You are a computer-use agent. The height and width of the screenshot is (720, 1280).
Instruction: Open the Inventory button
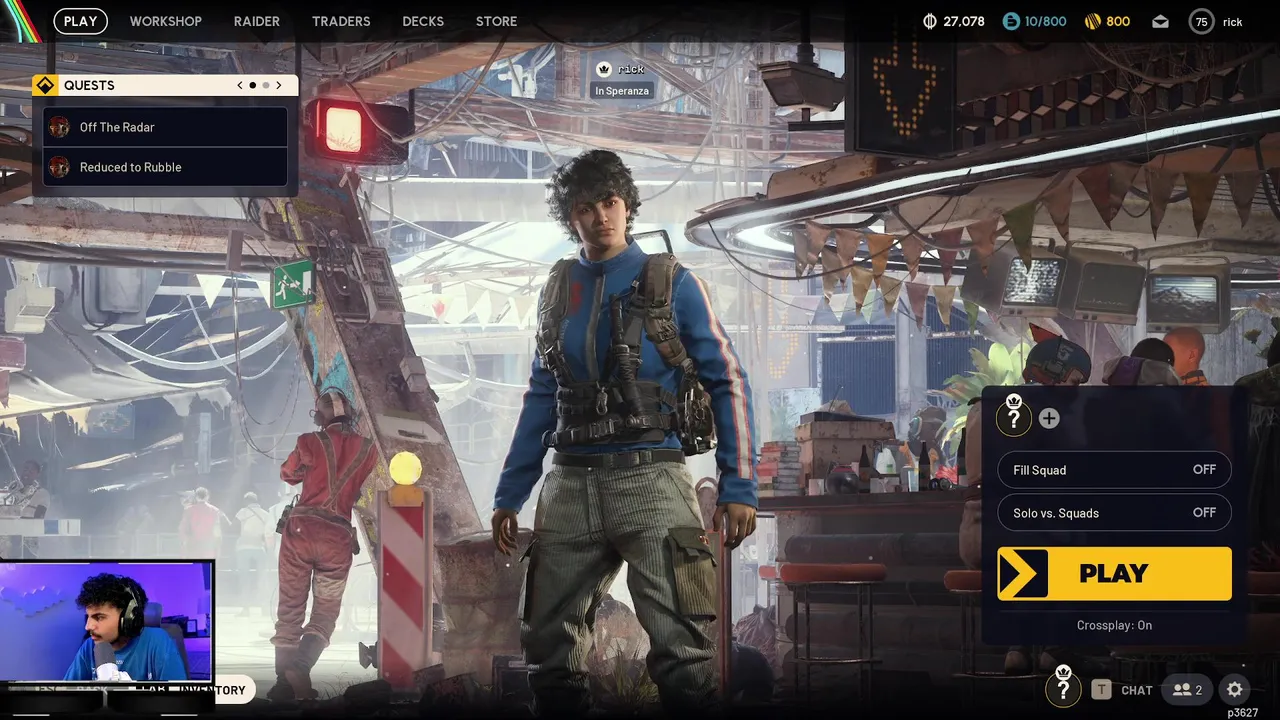click(x=211, y=690)
